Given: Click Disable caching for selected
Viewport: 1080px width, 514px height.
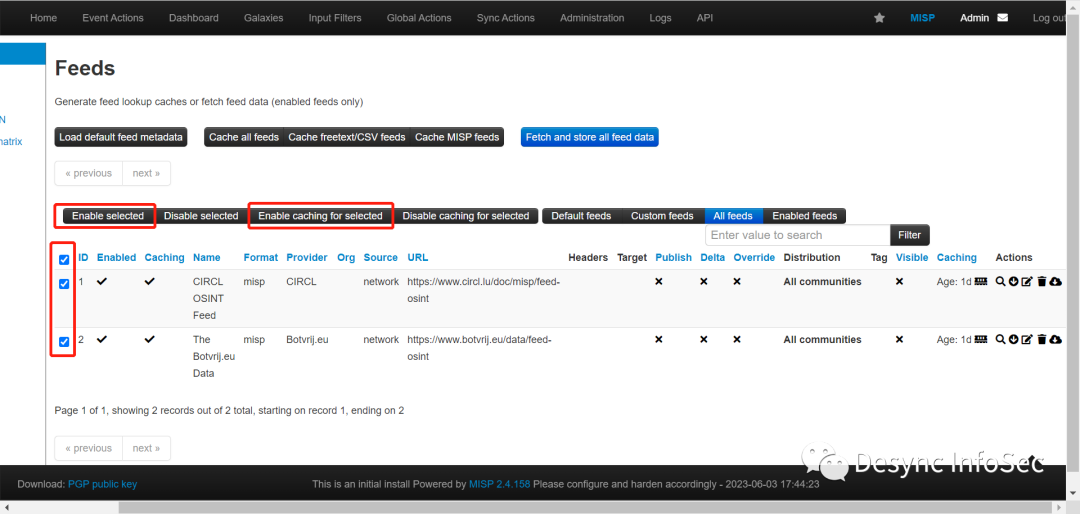Looking at the screenshot, I should (466, 216).
